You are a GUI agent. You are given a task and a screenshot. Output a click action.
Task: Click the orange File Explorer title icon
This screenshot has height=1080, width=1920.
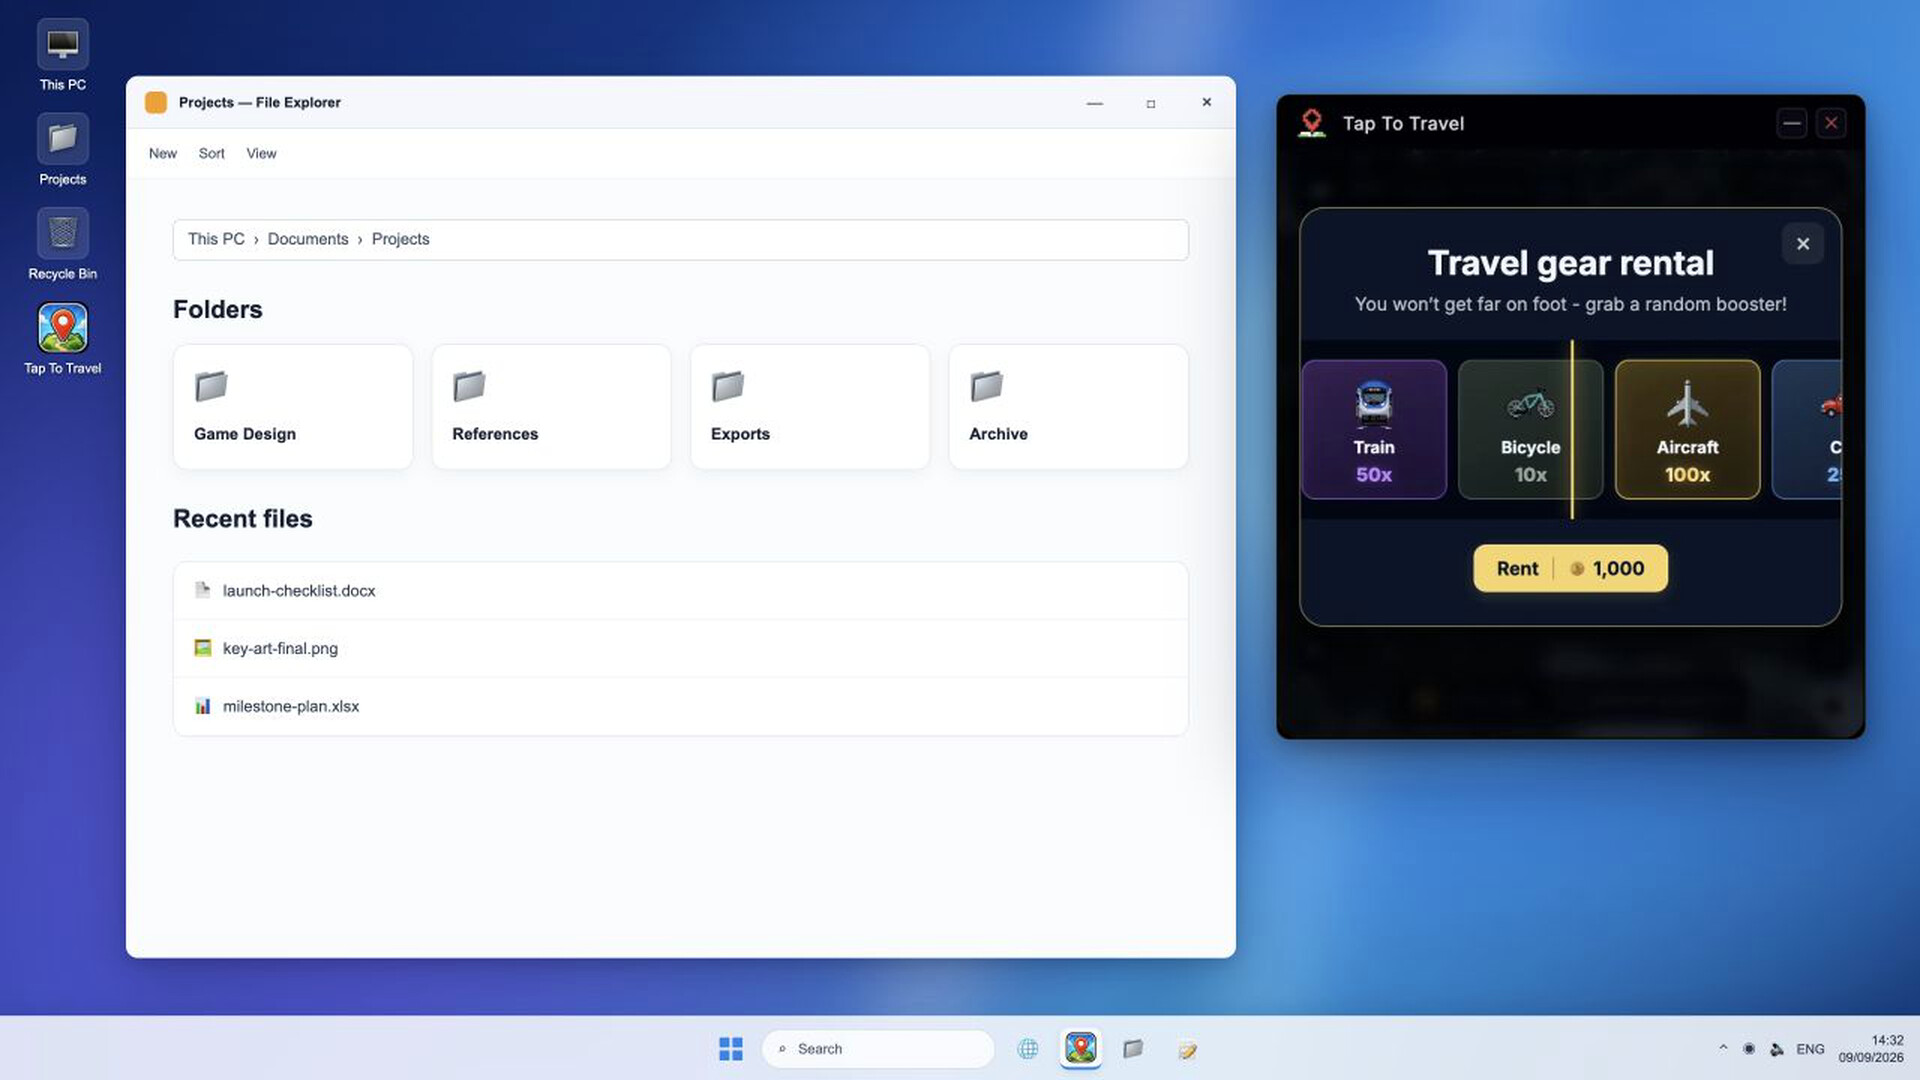(x=156, y=103)
